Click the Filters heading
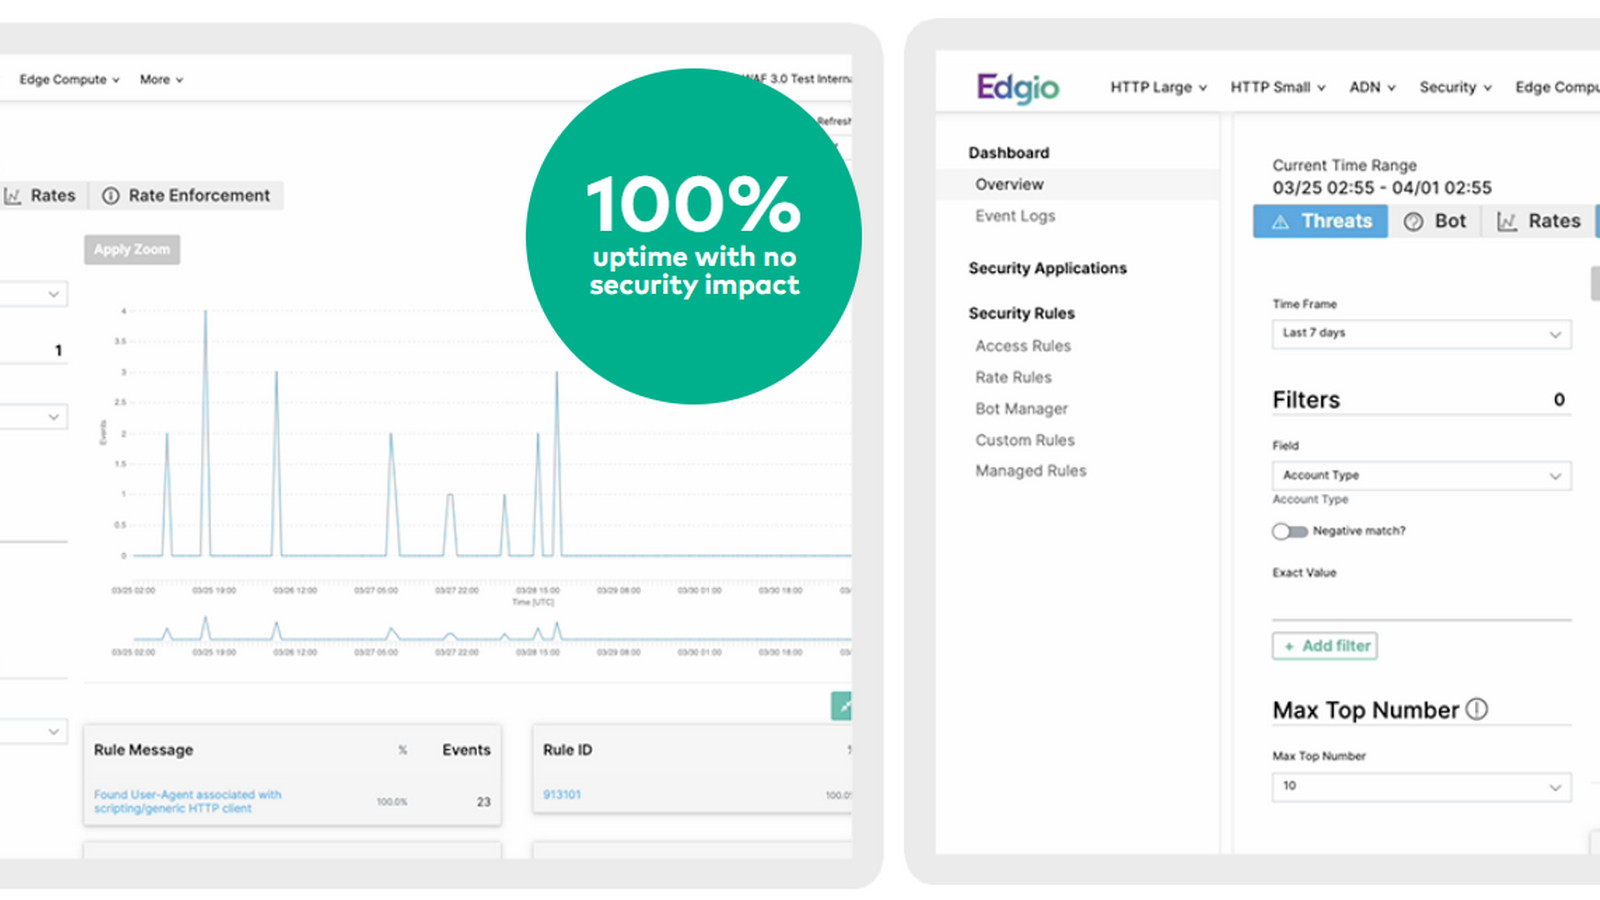The image size is (1600, 900). tap(1305, 400)
